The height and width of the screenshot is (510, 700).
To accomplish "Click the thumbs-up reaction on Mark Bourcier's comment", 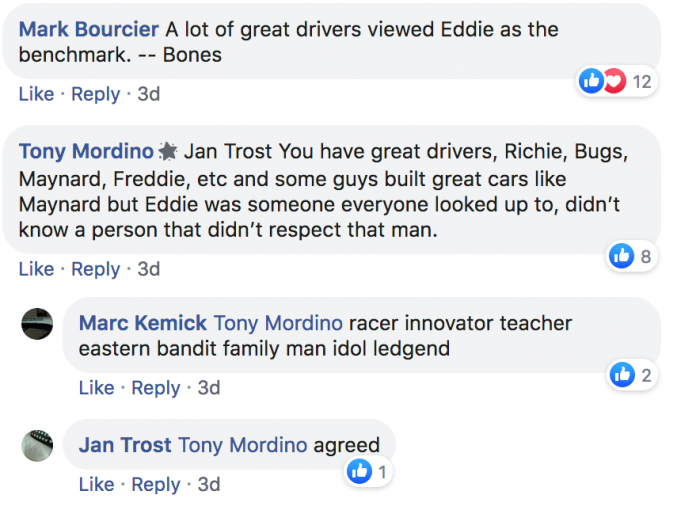I will pos(592,81).
